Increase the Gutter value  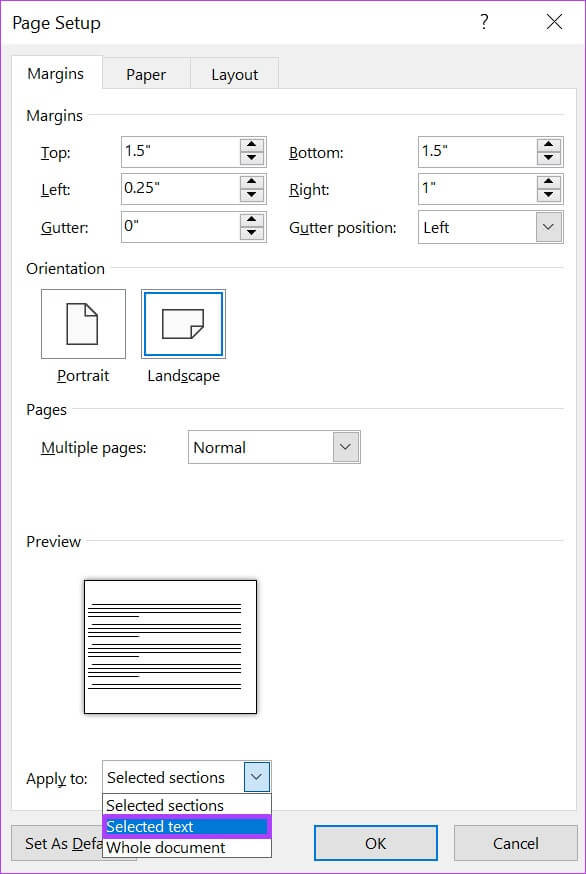(x=252, y=220)
